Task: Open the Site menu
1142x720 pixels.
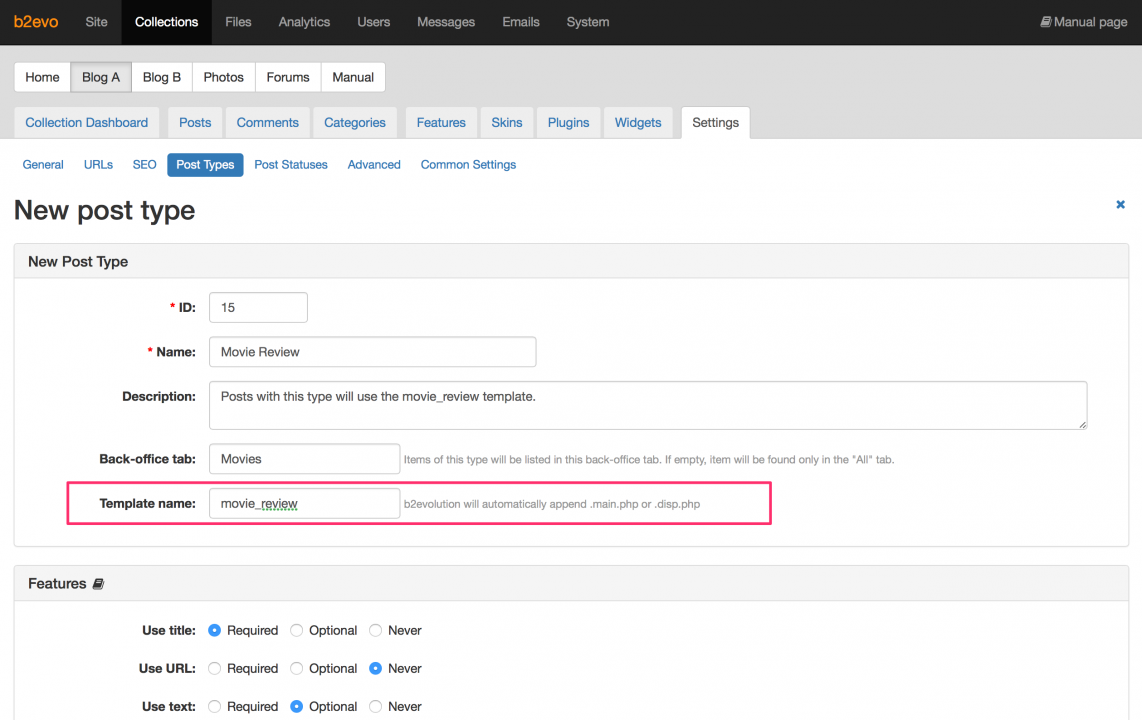Action: tap(96, 22)
